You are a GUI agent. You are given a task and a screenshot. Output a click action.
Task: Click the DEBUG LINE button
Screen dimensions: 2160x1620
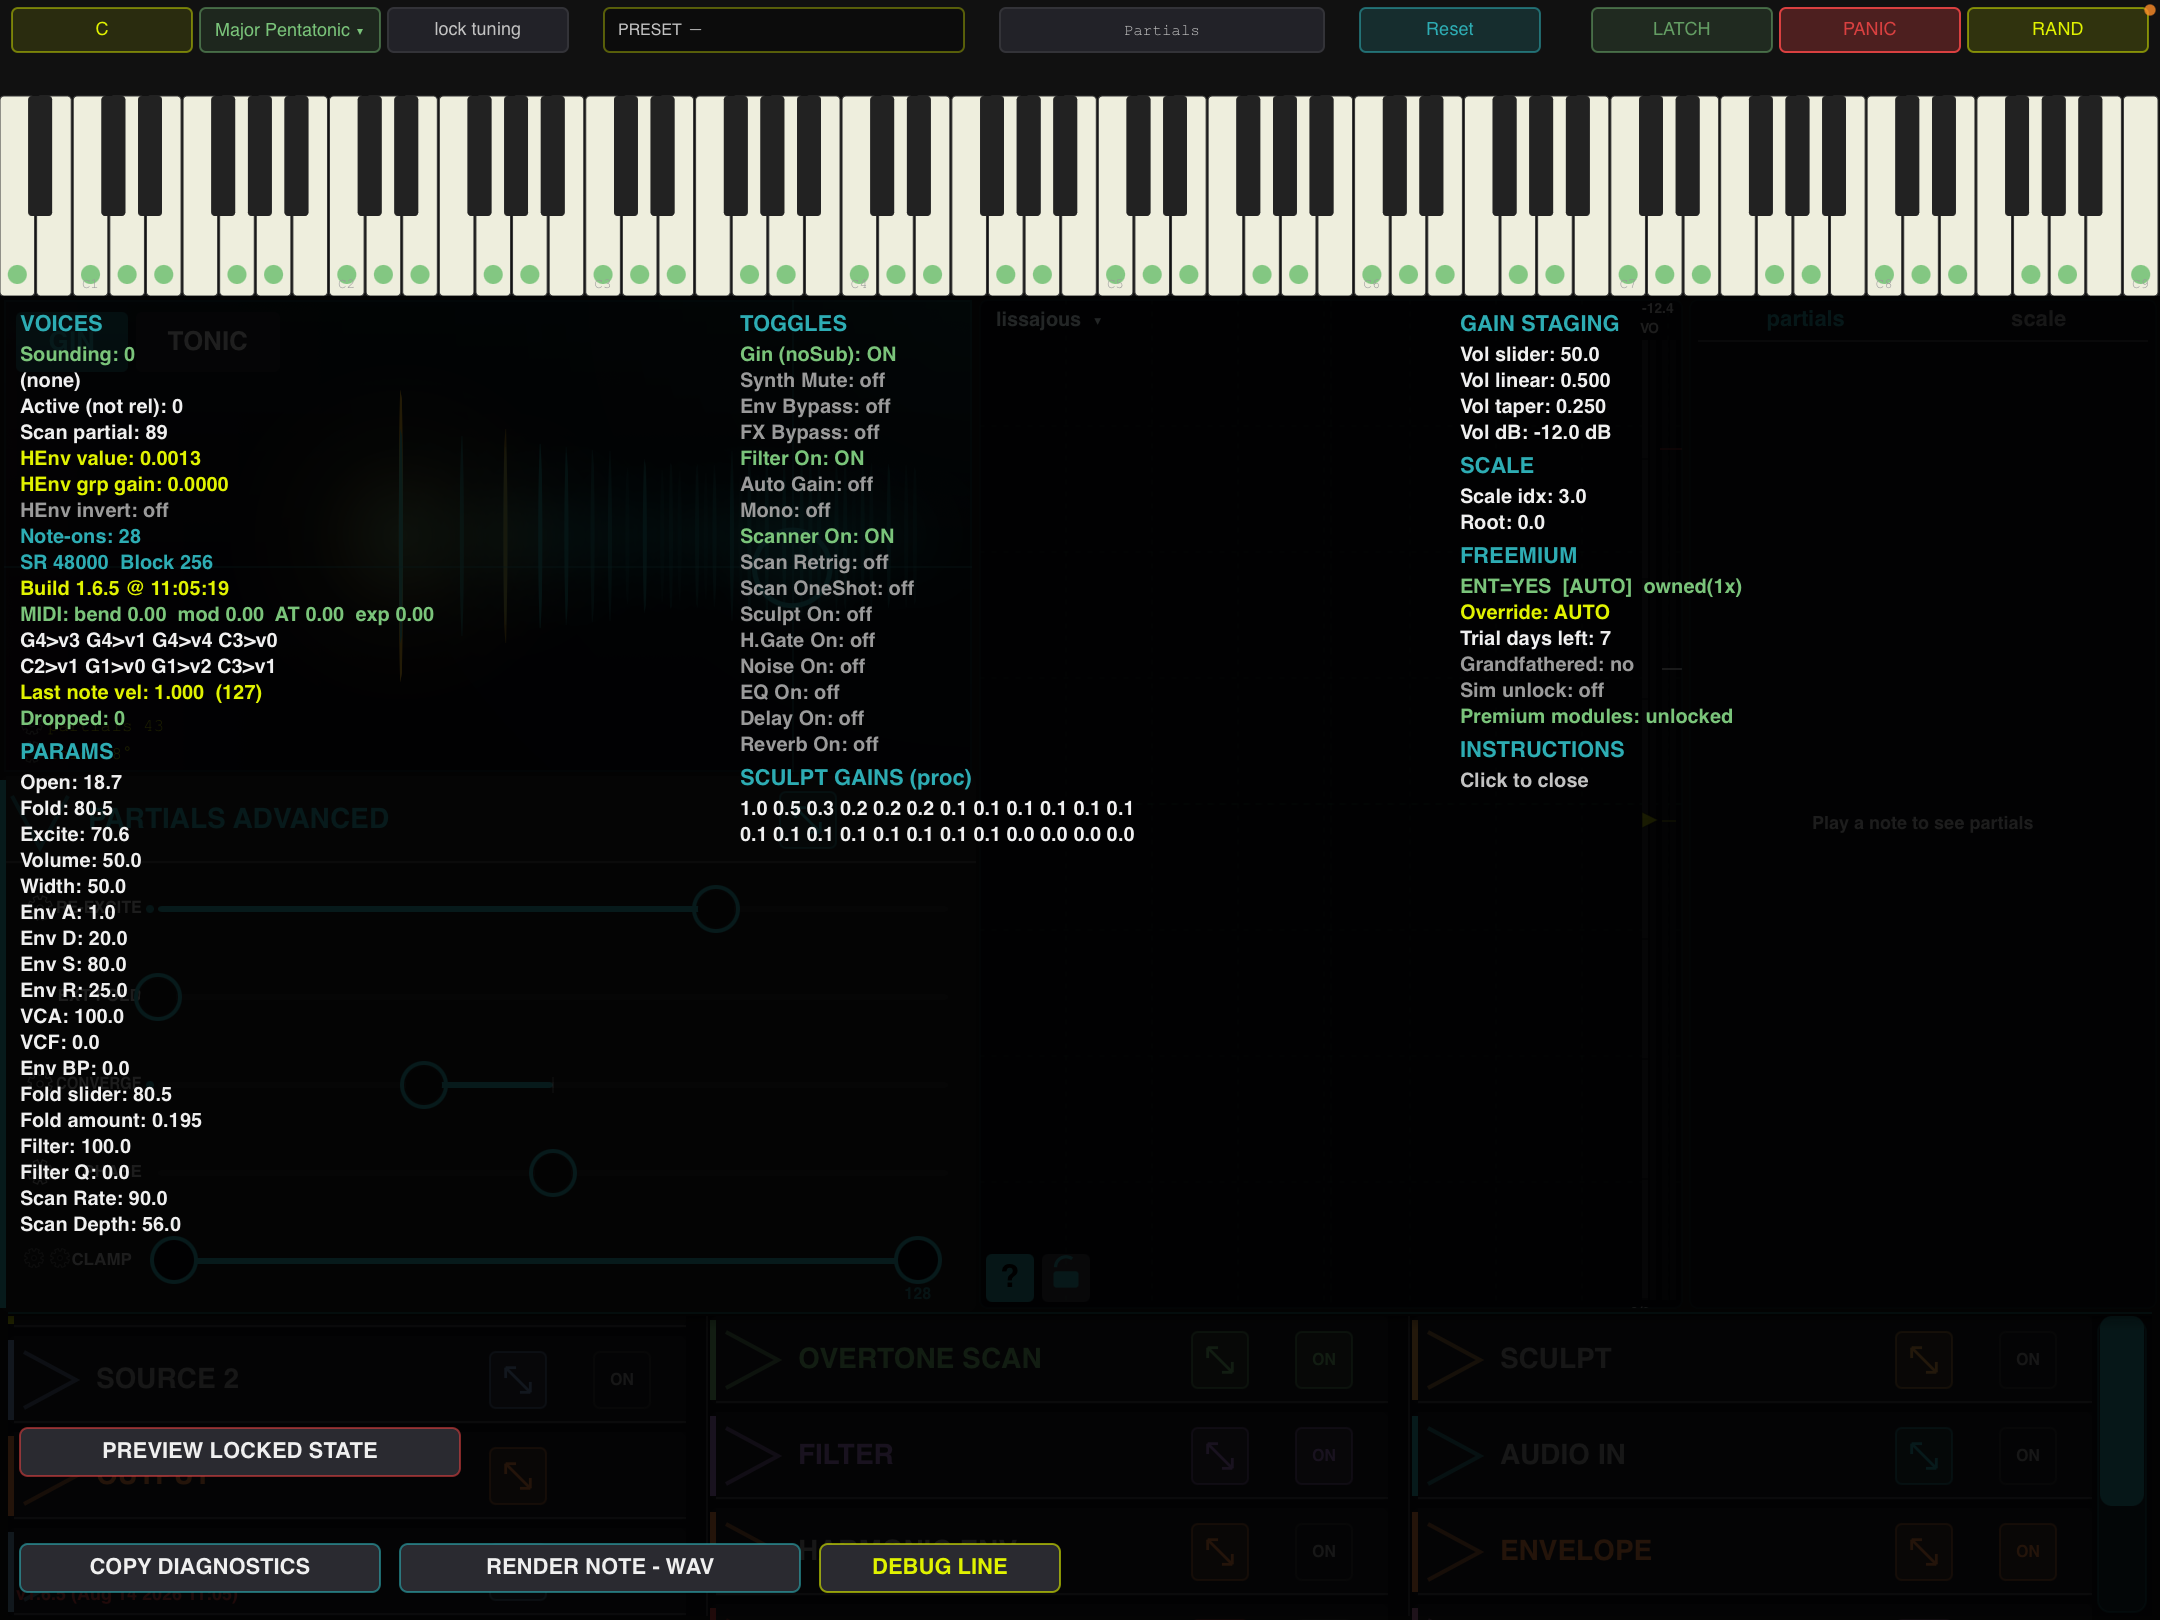tap(940, 1567)
